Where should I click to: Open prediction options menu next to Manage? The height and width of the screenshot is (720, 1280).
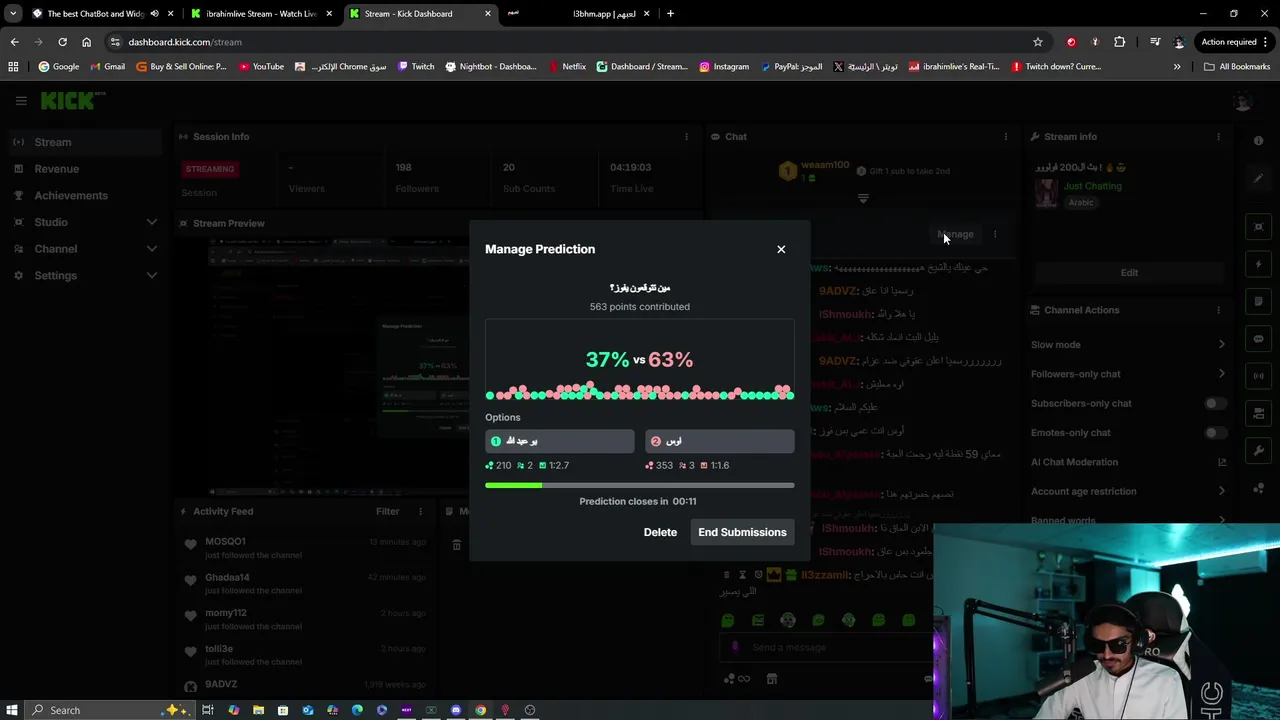[x=995, y=234]
